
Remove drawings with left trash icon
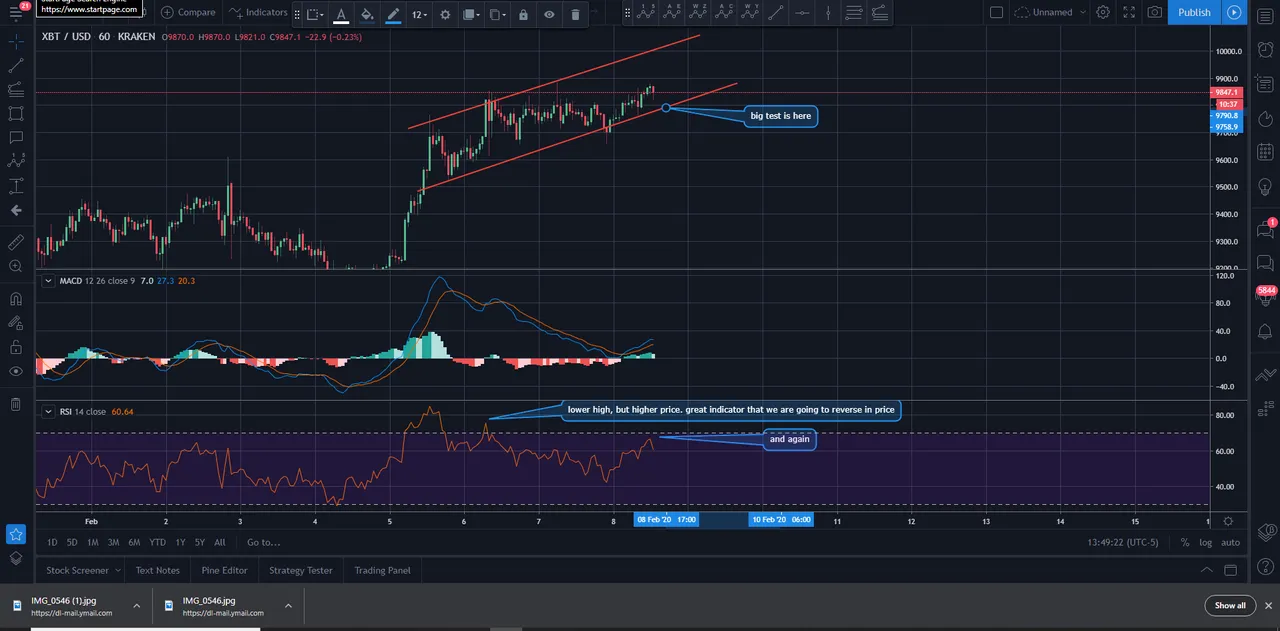click(x=16, y=404)
